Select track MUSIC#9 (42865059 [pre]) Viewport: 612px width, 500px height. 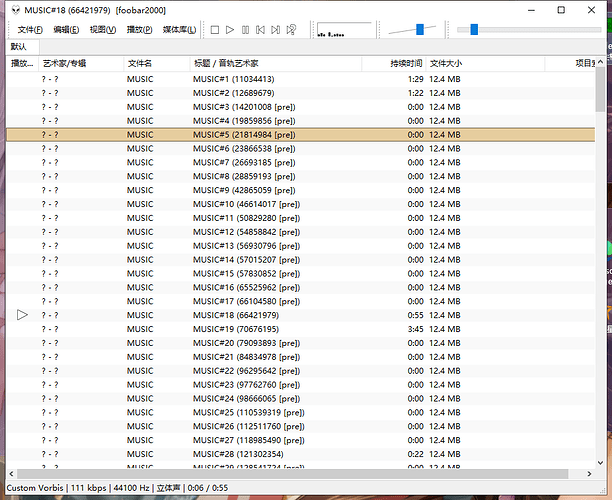[301, 190]
